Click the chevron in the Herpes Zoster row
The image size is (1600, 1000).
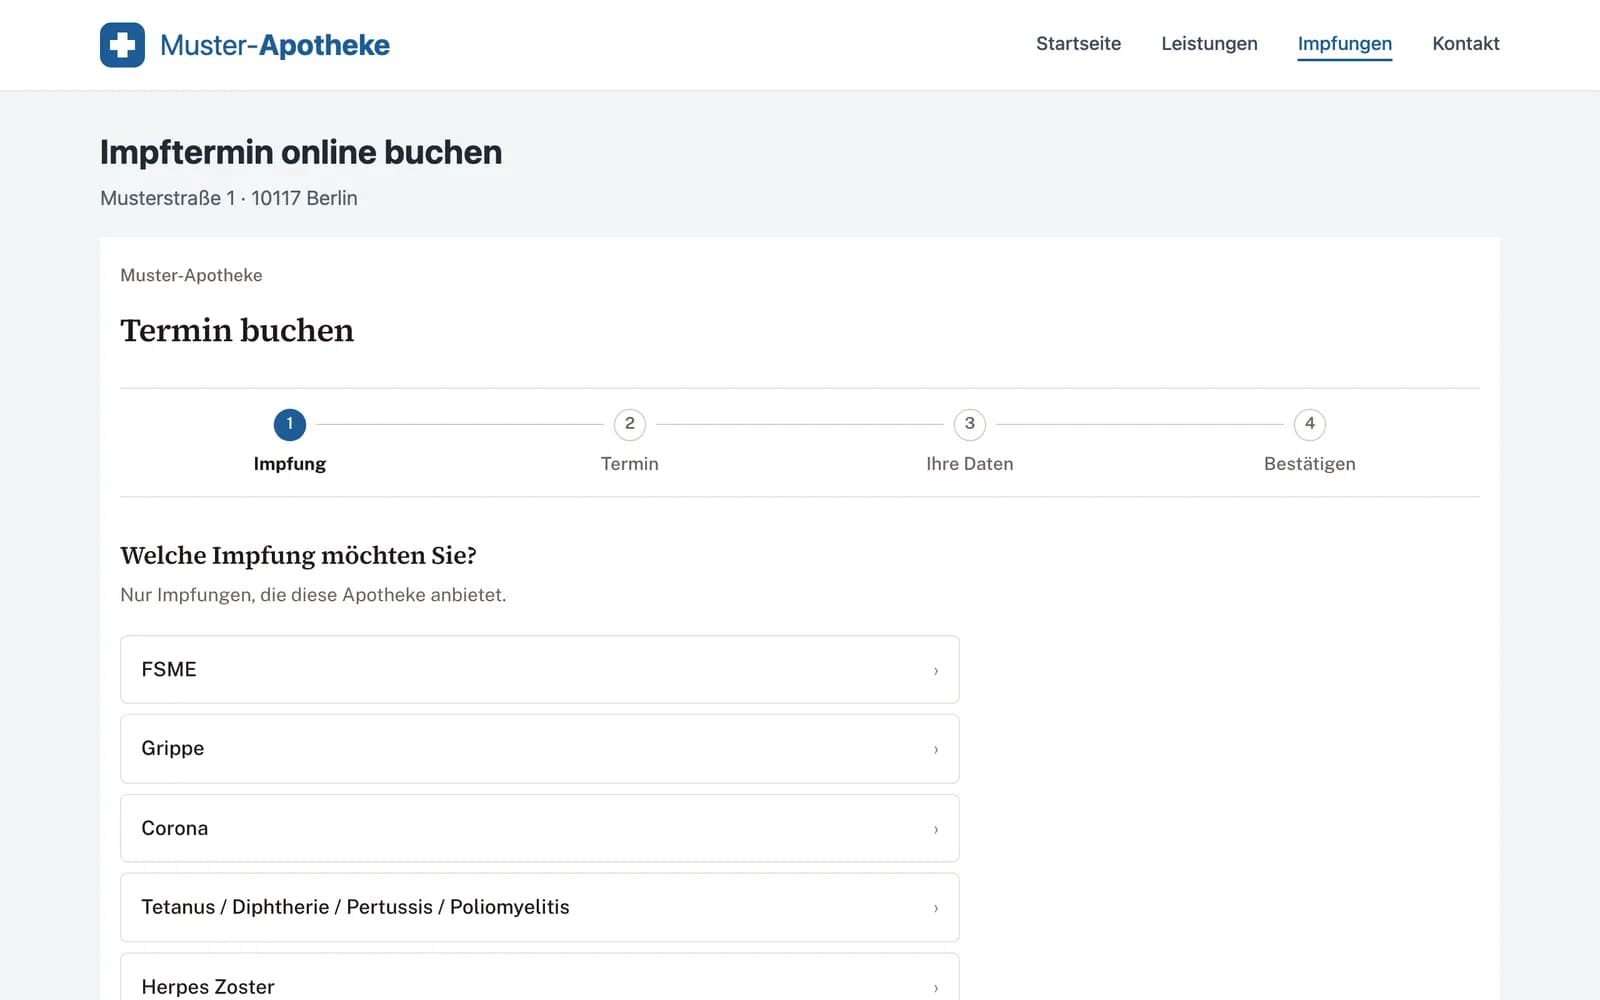click(936, 988)
